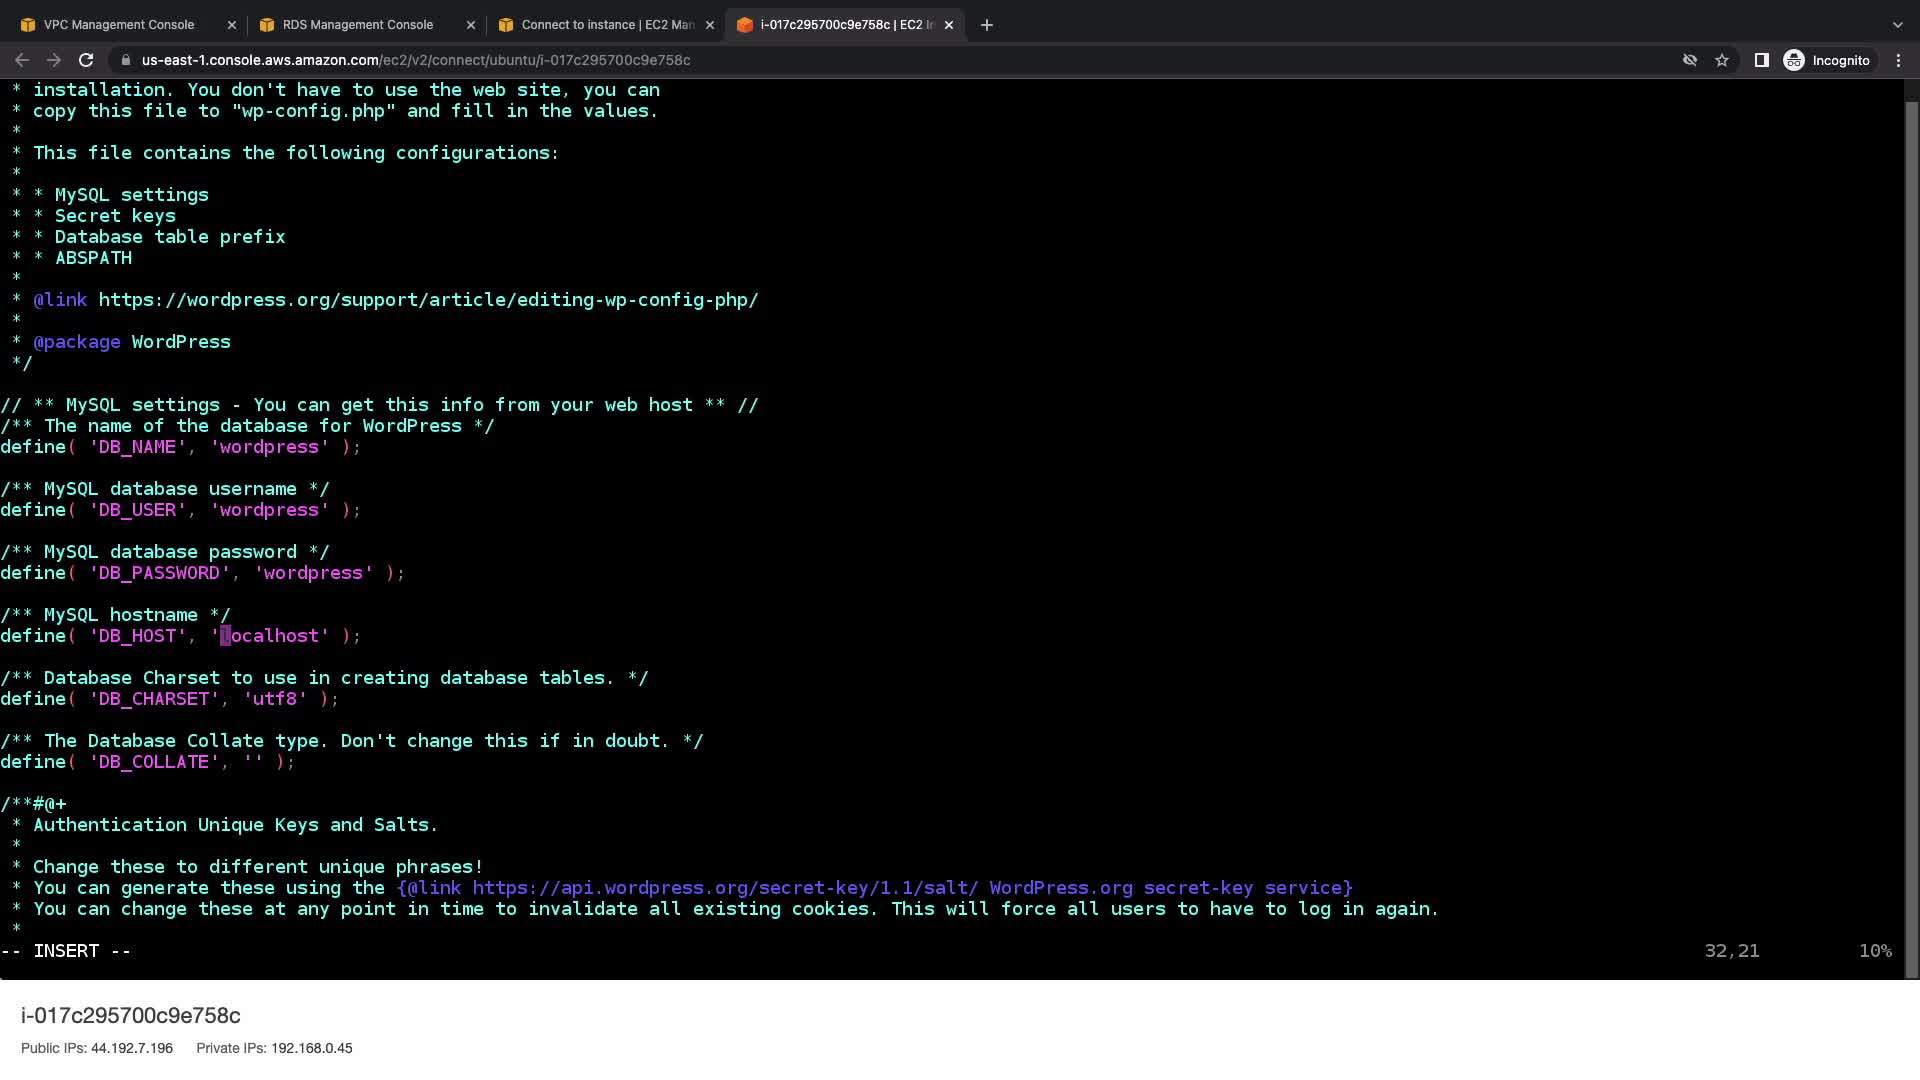
Task: Click the browser back arrow
Action: pos(22,60)
